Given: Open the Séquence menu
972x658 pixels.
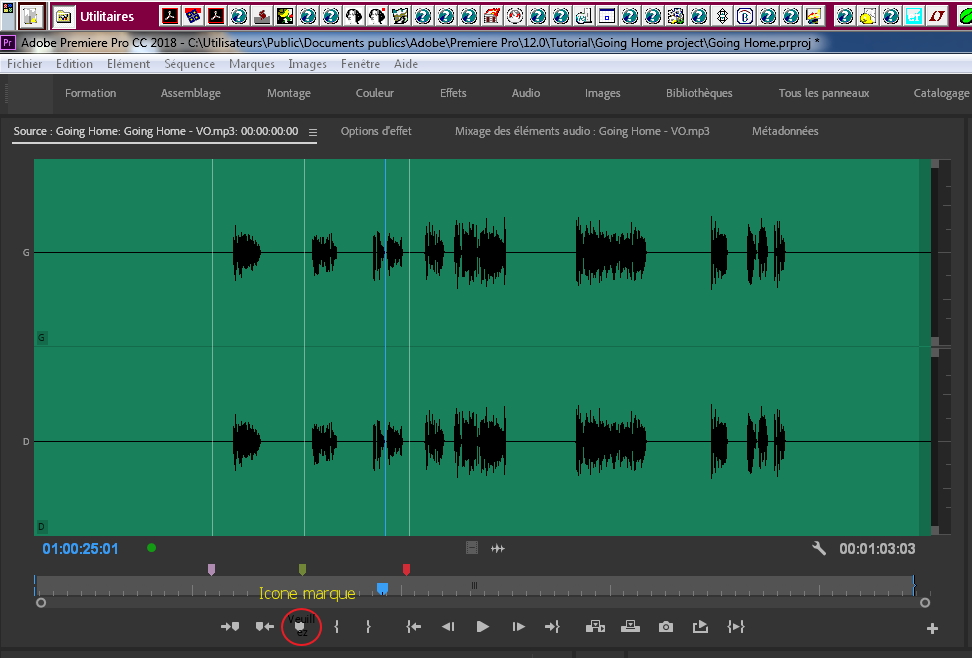Looking at the screenshot, I should tap(189, 64).
